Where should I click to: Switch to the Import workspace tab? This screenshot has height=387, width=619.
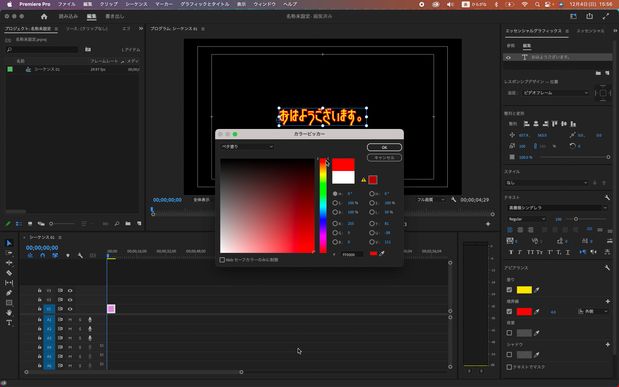click(68, 16)
